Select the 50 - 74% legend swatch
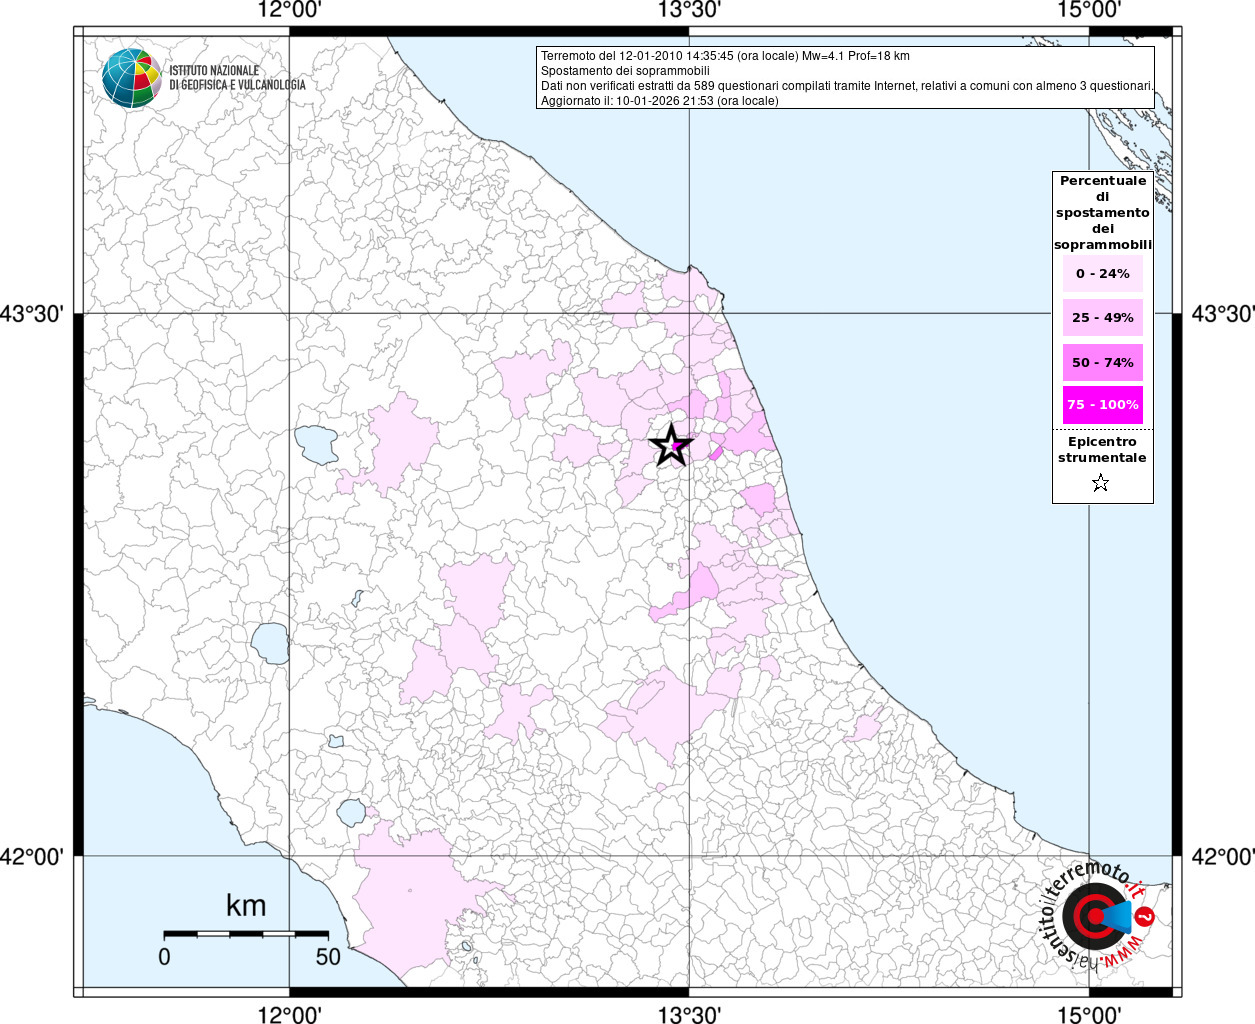Image resolution: width=1255 pixels, height=1024 pixels. (x=1103, y=362)
